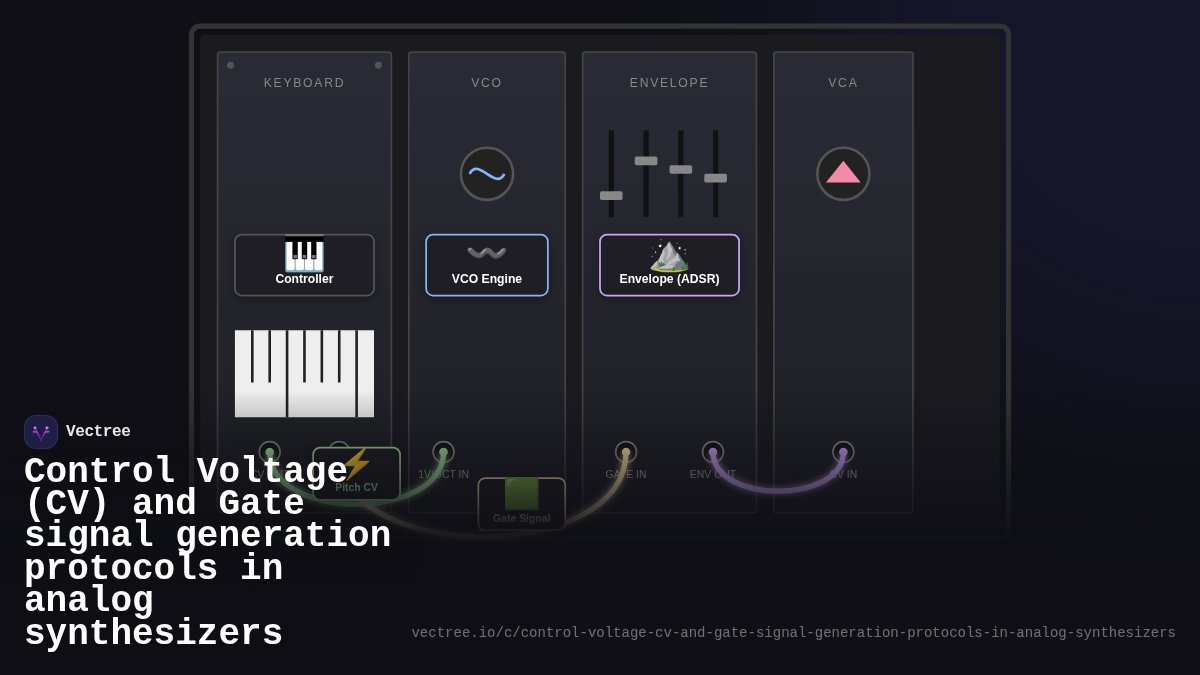Click the piano icon on the Controller node

pyautogui.click(x=304, y=254)
